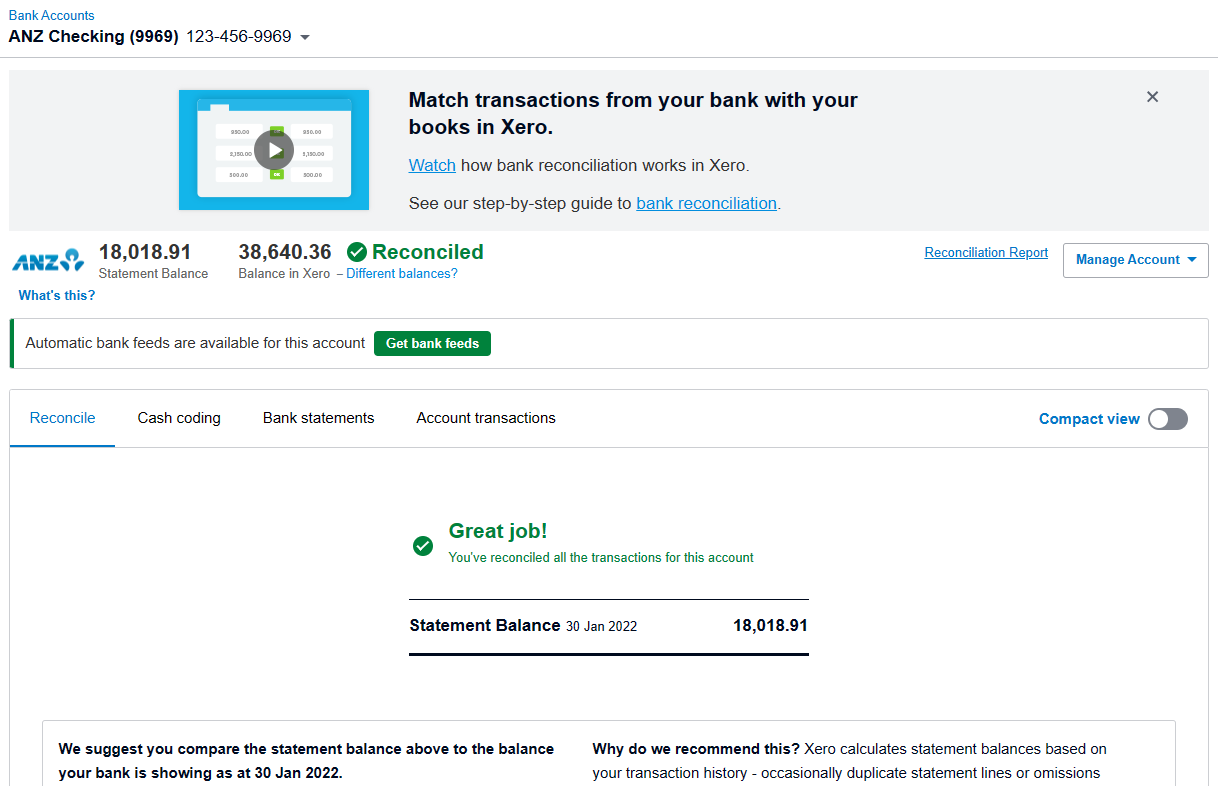The width and height of the screenshot is (1218, 786).
Task: Open the Reconciliation Report link
Action: click(x=986, y=253)
